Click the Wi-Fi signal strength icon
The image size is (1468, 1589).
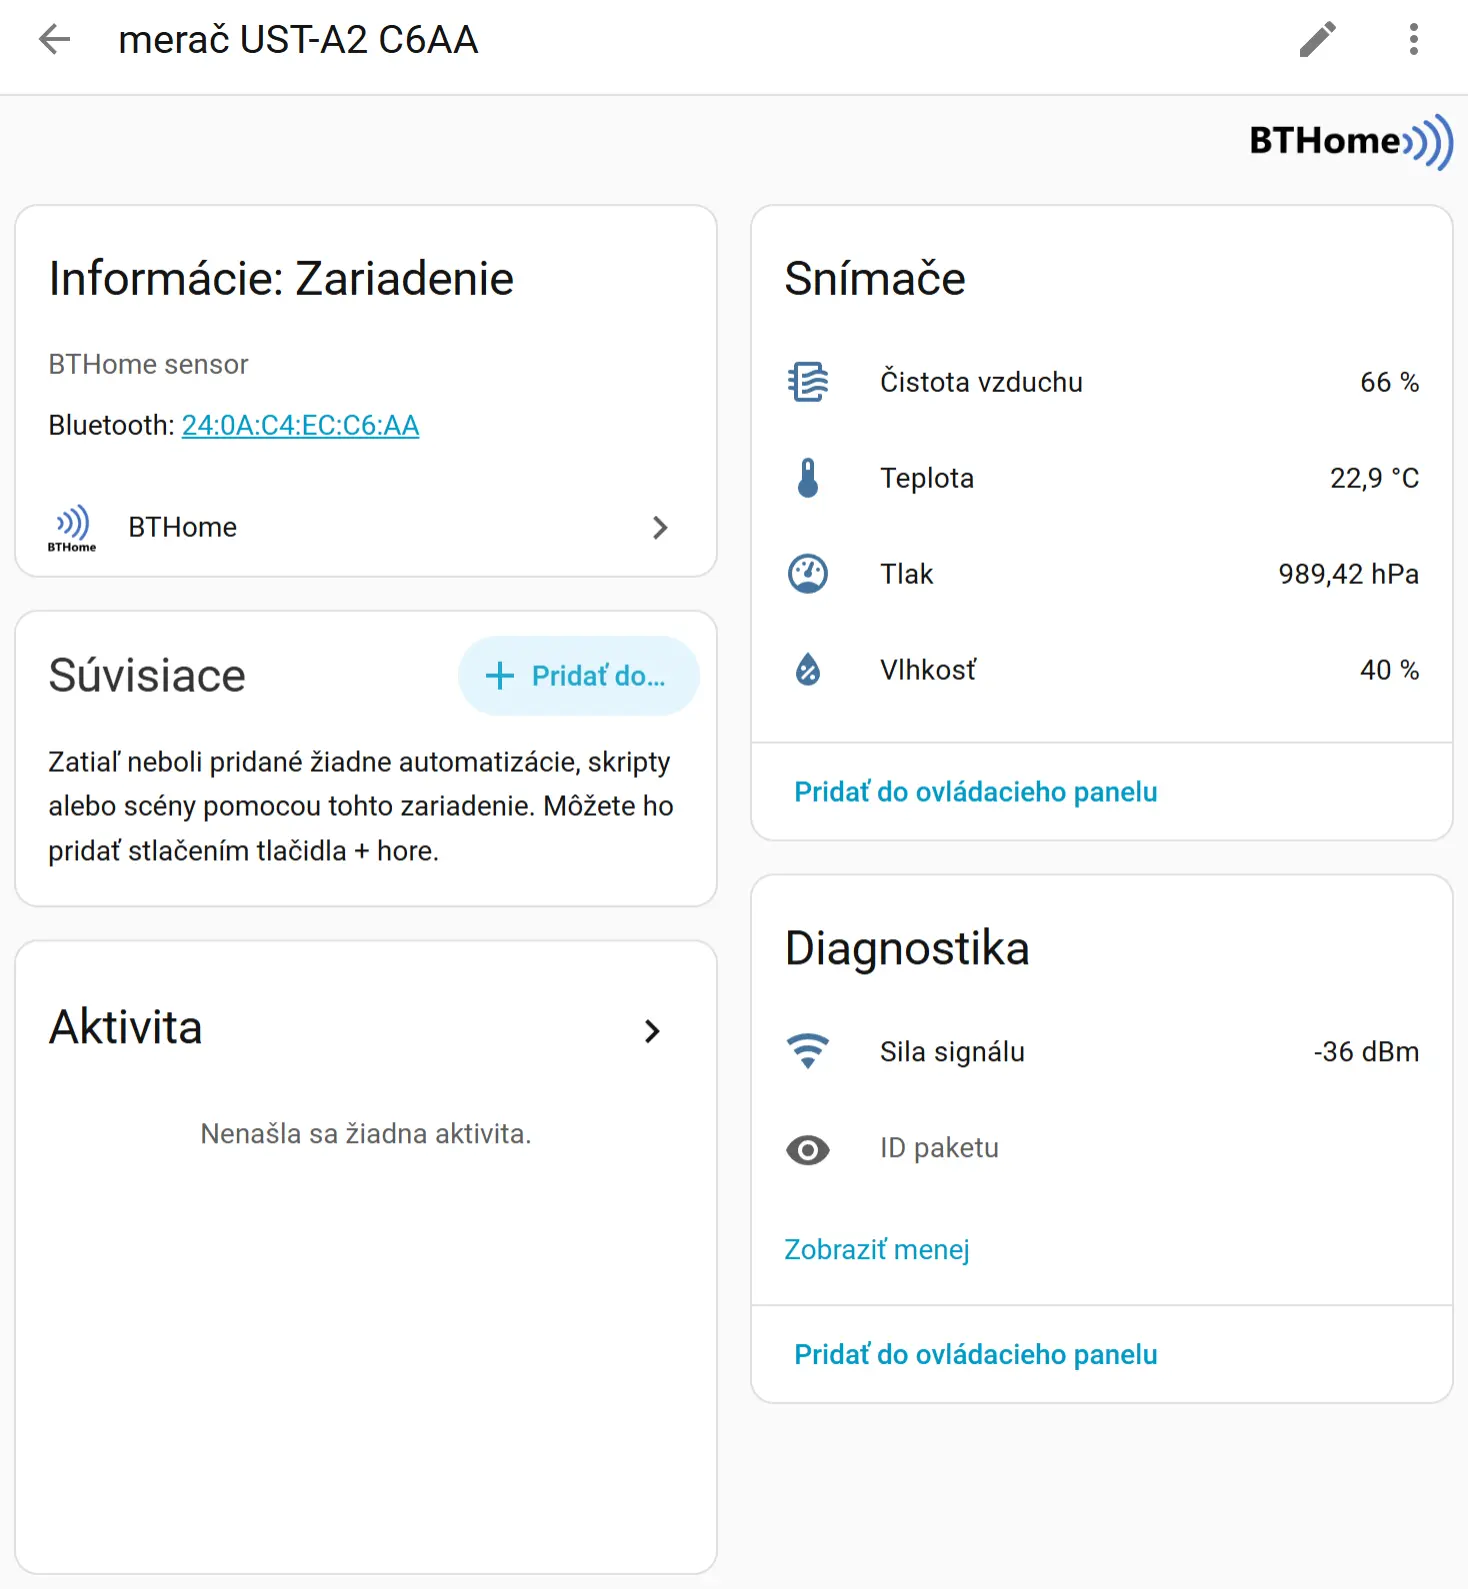[808, 1052]
